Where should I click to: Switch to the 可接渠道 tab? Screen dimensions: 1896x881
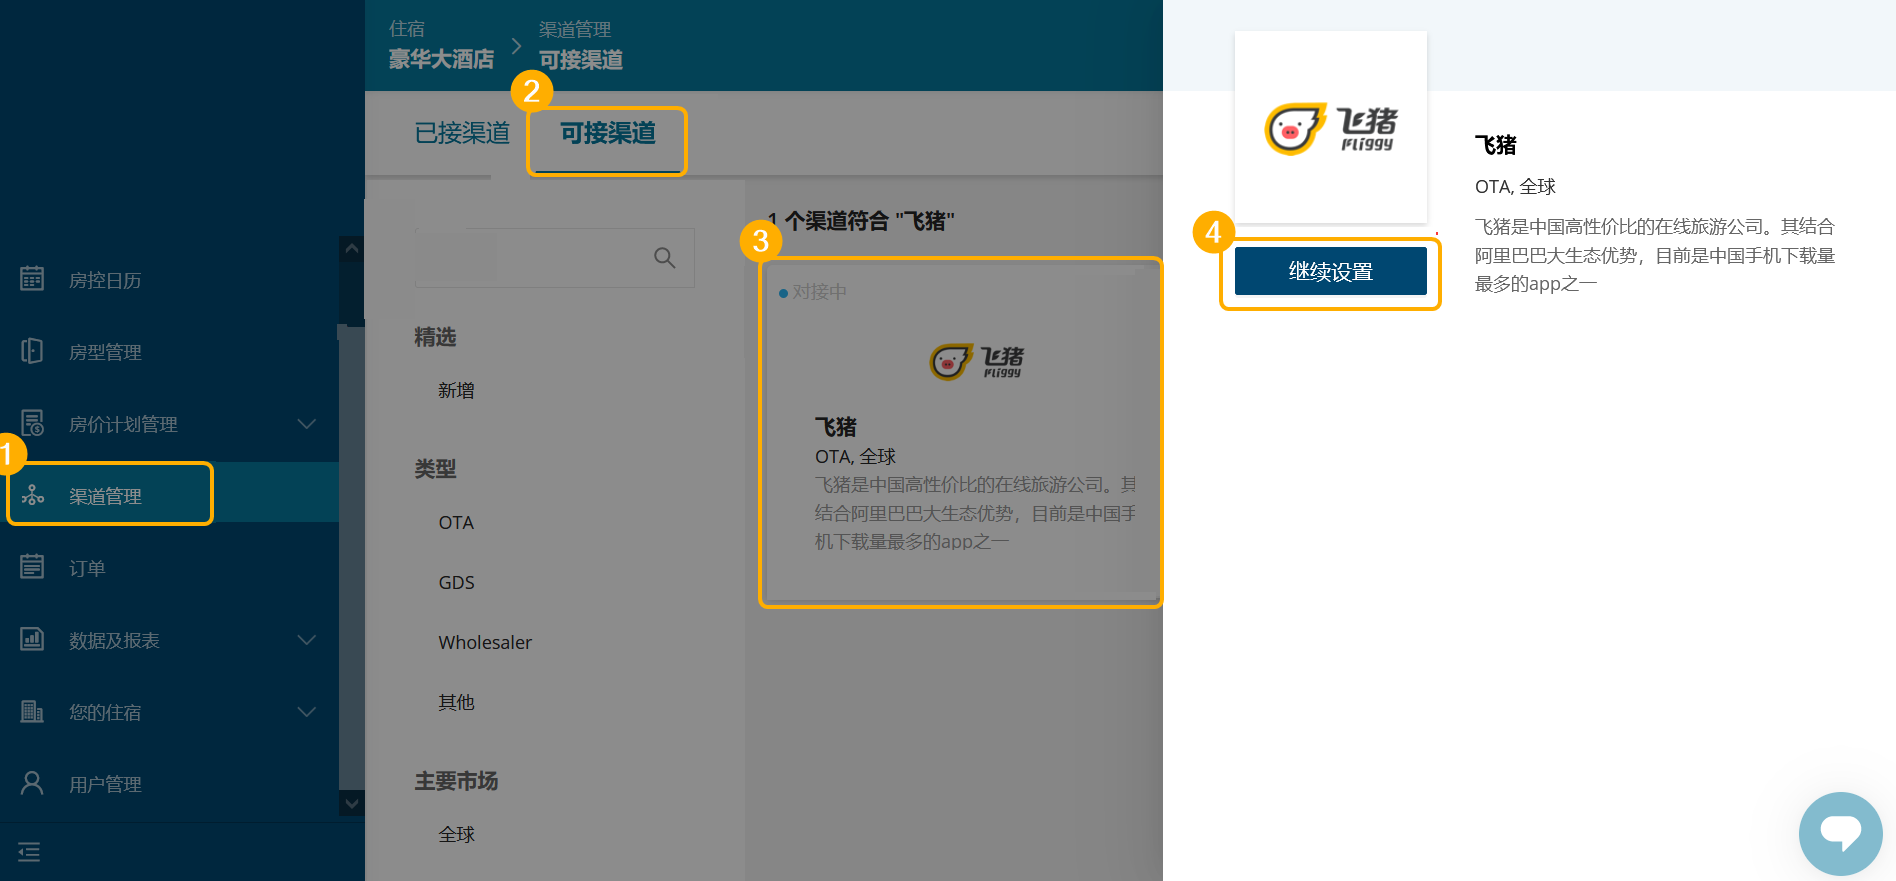click(x=608, y=133)
